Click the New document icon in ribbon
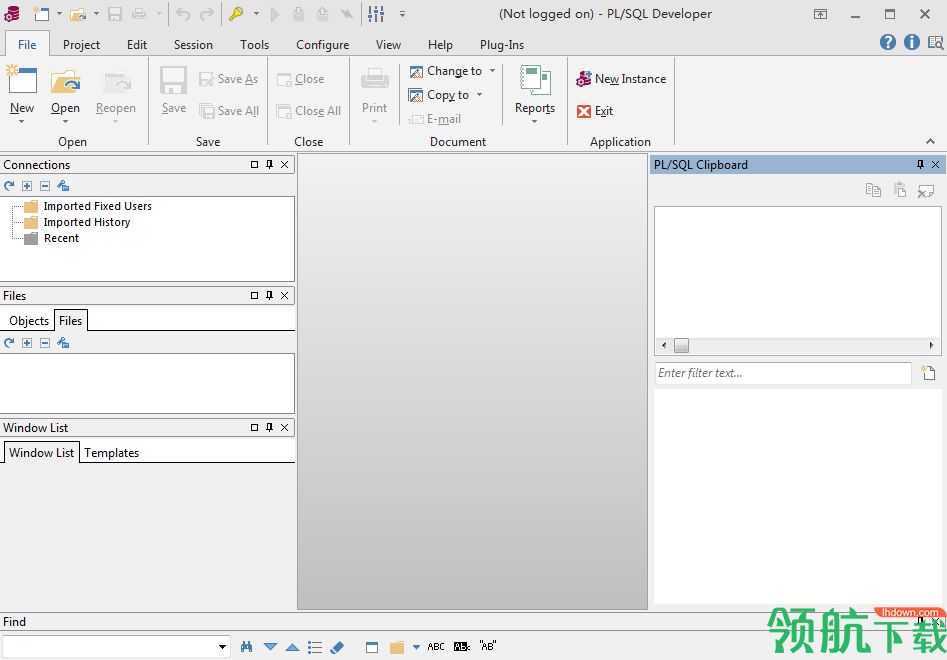 [x=22, y=81]
